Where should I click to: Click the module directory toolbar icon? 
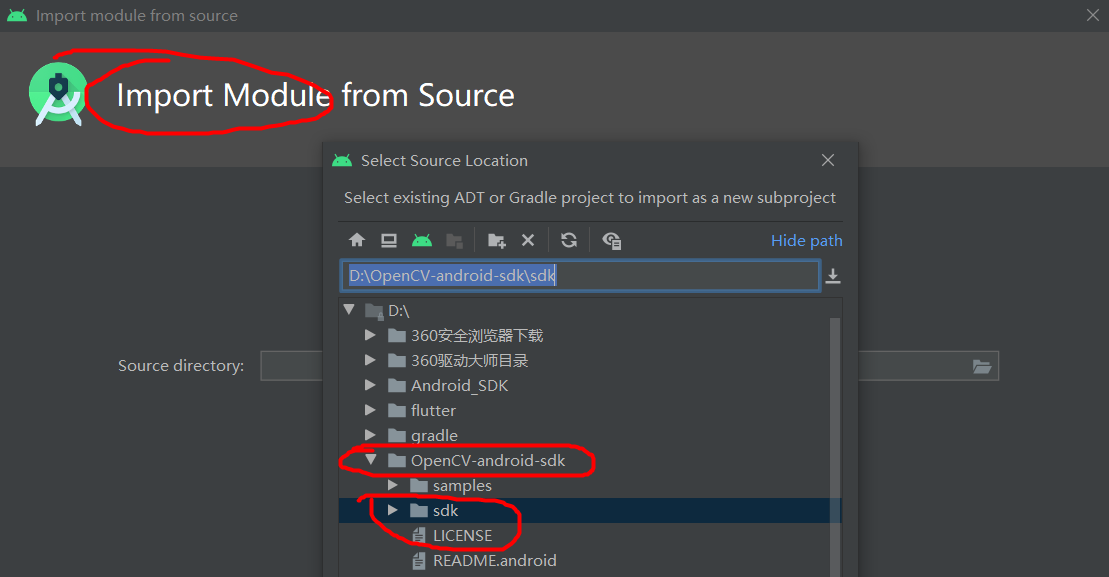(454, 240)
